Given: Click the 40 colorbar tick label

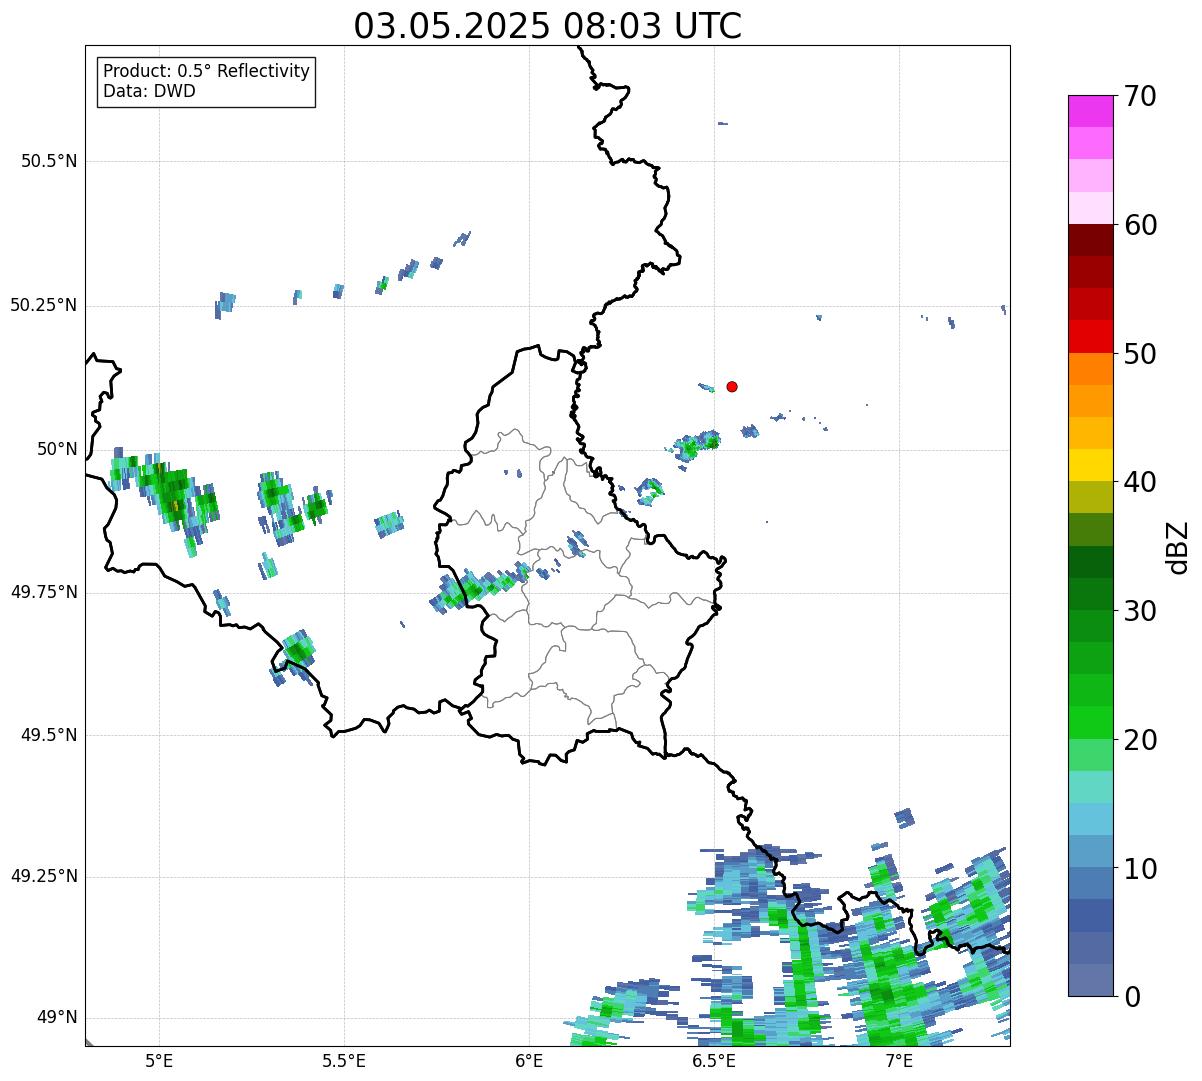Looking at the screenshot, I should tap(1140, 482).
